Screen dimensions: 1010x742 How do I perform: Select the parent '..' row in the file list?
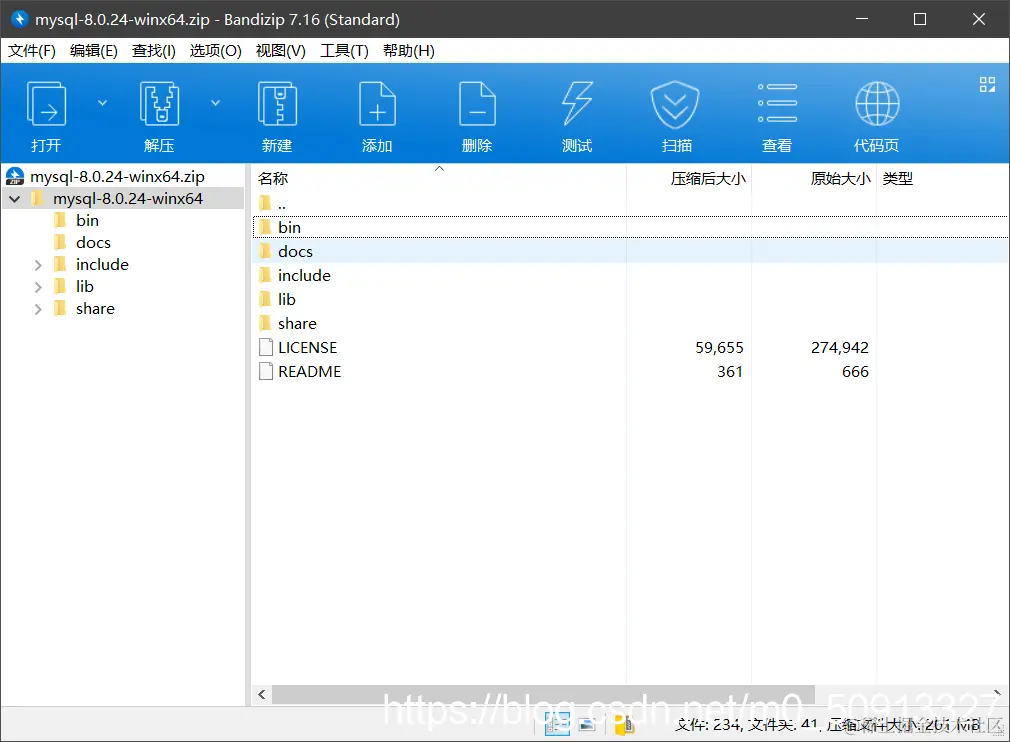(630, 204)
